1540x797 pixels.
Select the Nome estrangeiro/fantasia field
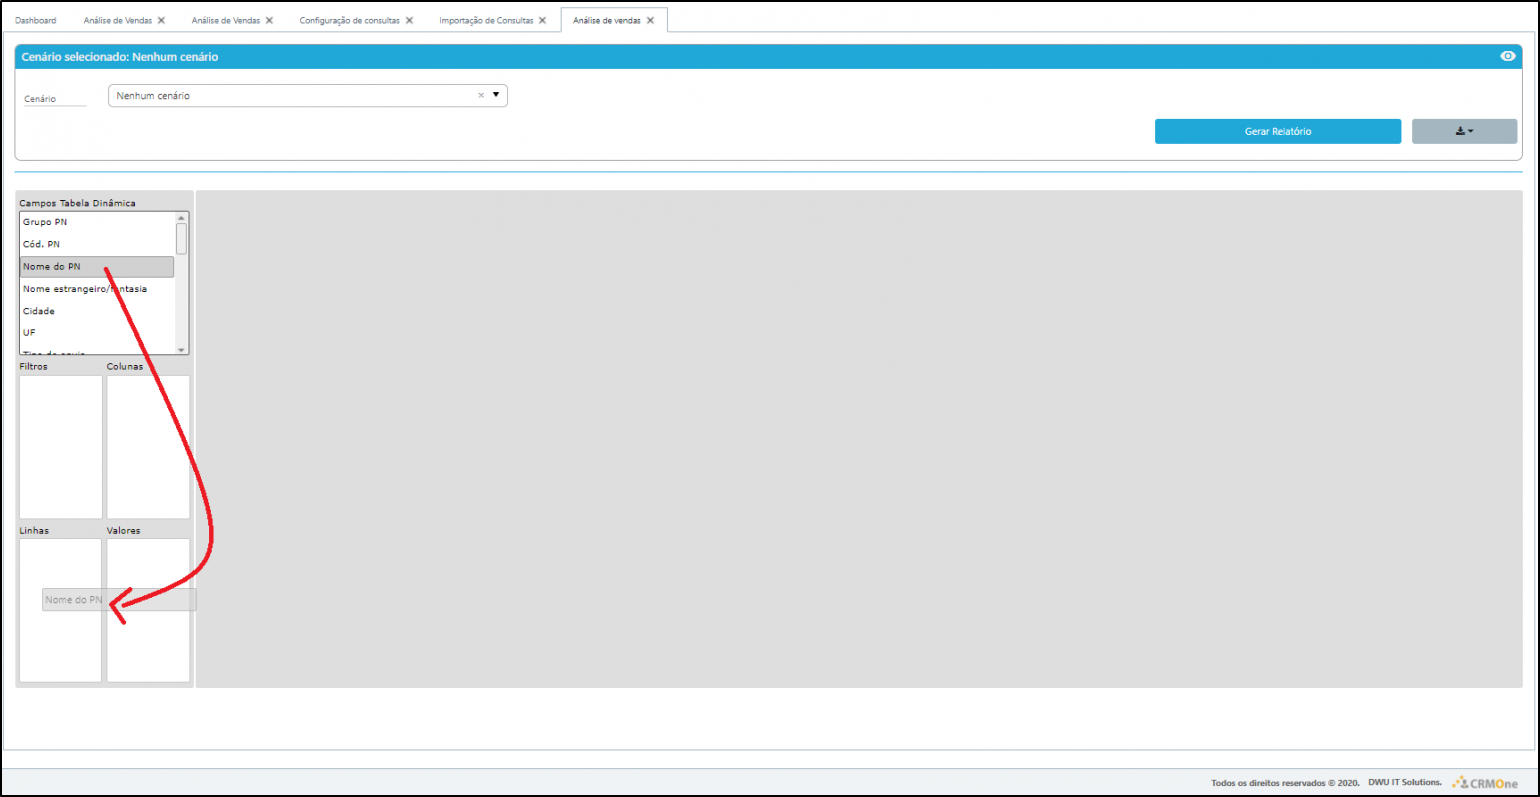97,289
